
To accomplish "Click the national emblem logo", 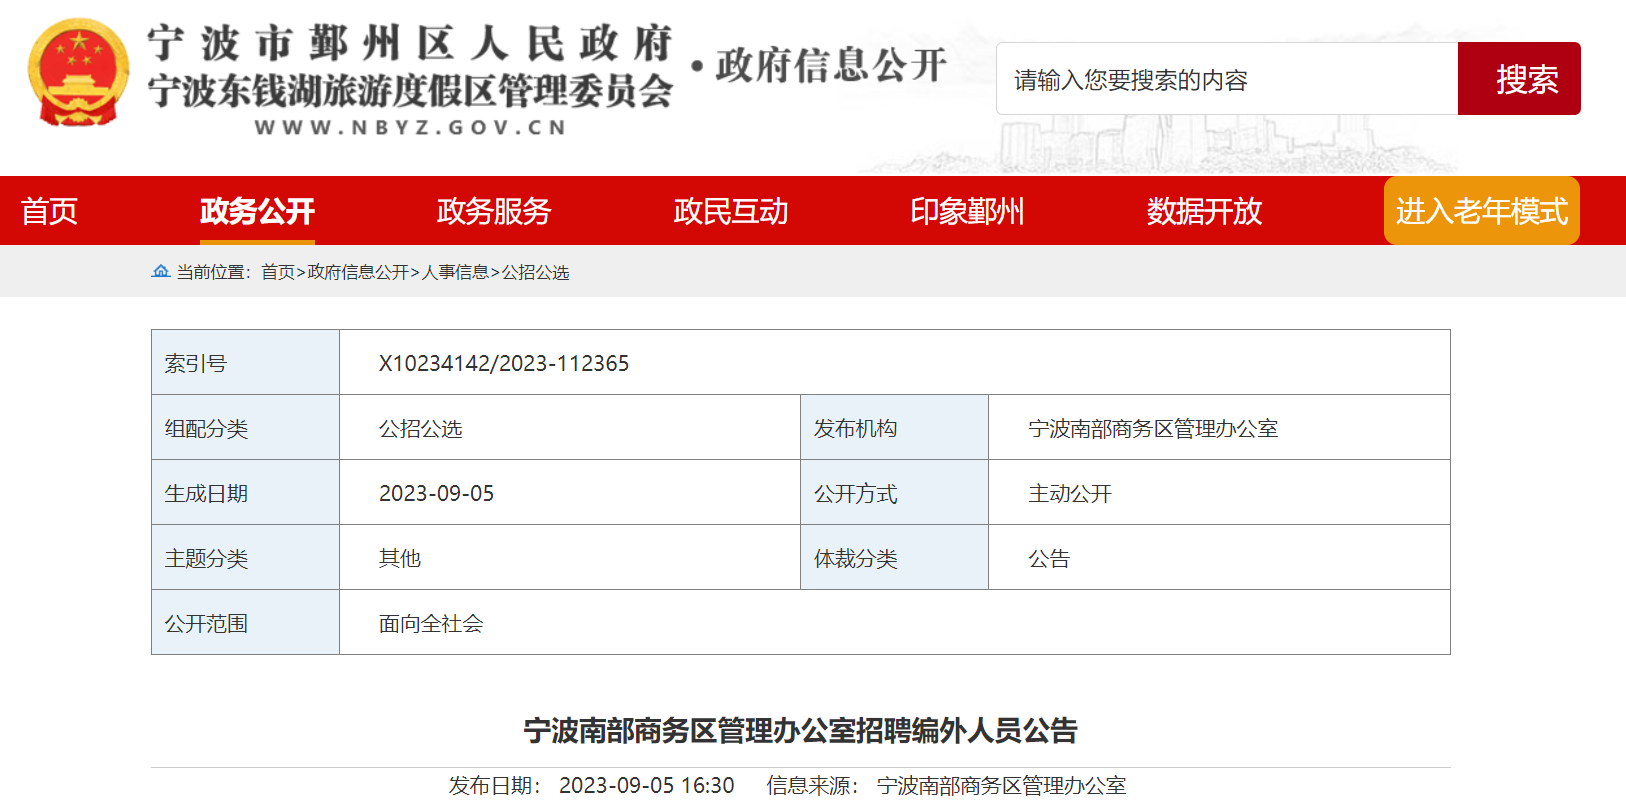I will pos(78,72).
